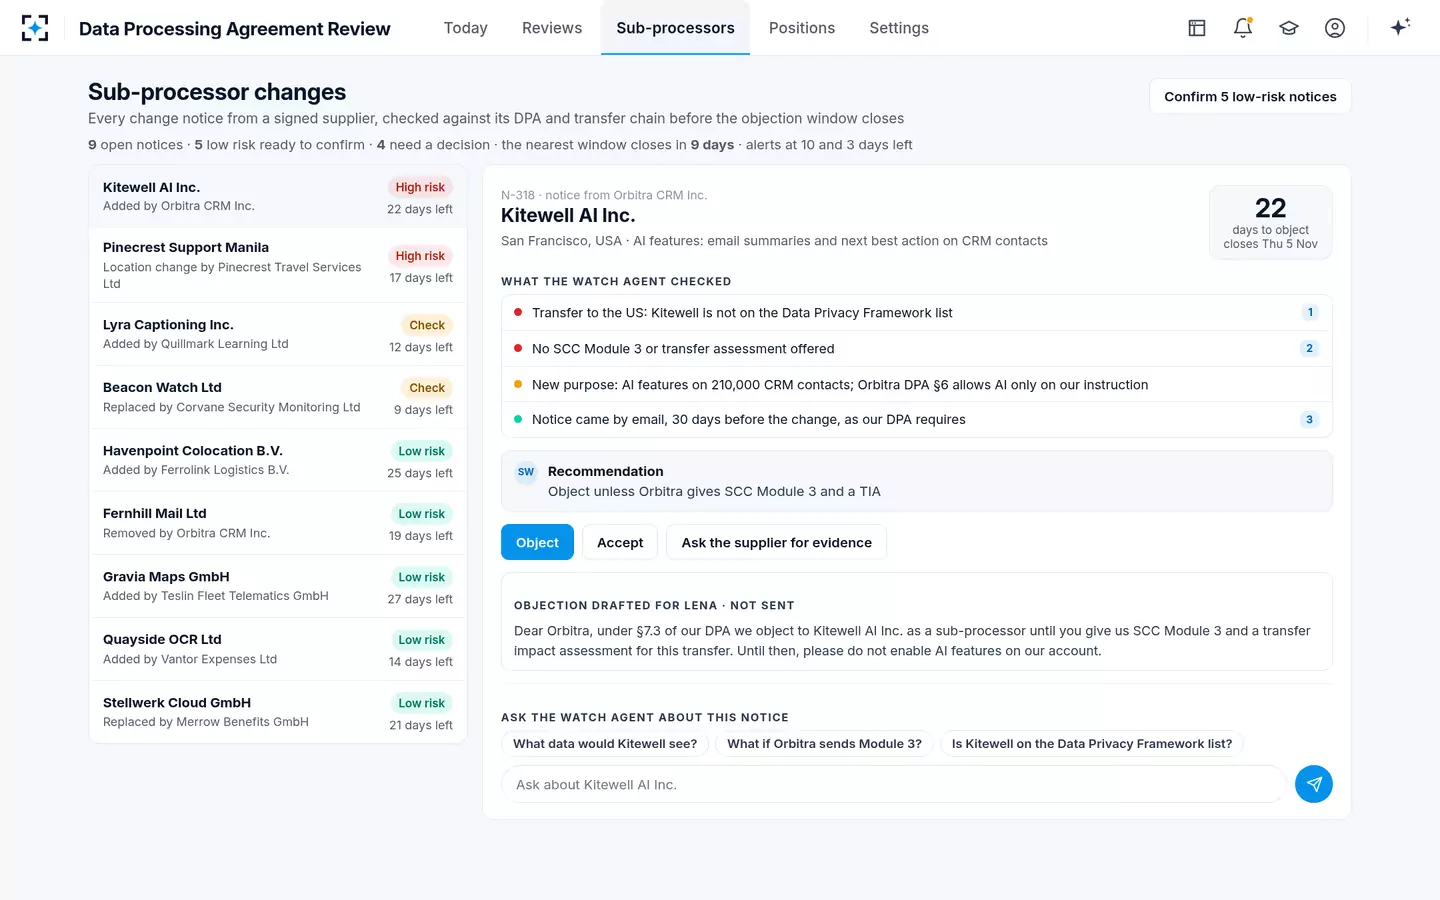Confirm 5 low-risk notices

click(x=1250, y=96)
